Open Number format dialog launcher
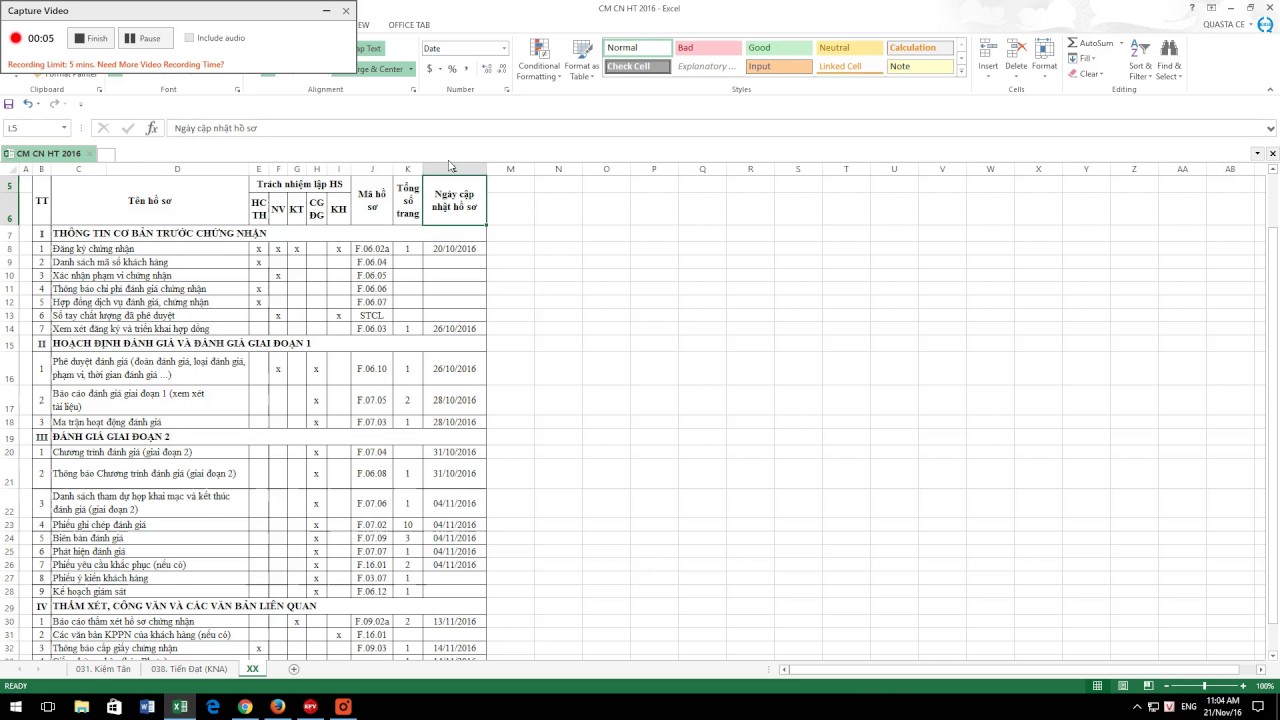 [x=507, y=90]
